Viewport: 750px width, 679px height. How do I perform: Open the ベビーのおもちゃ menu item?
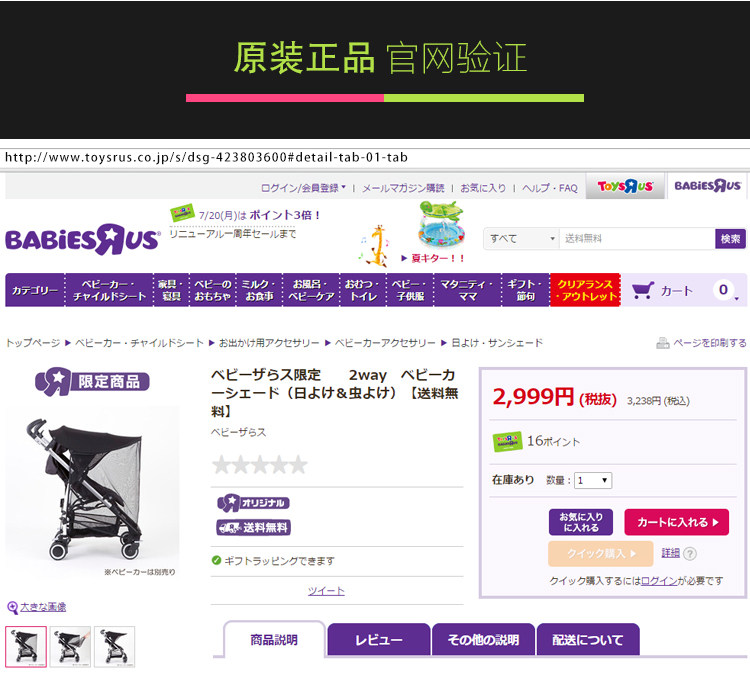coord(212,290)
